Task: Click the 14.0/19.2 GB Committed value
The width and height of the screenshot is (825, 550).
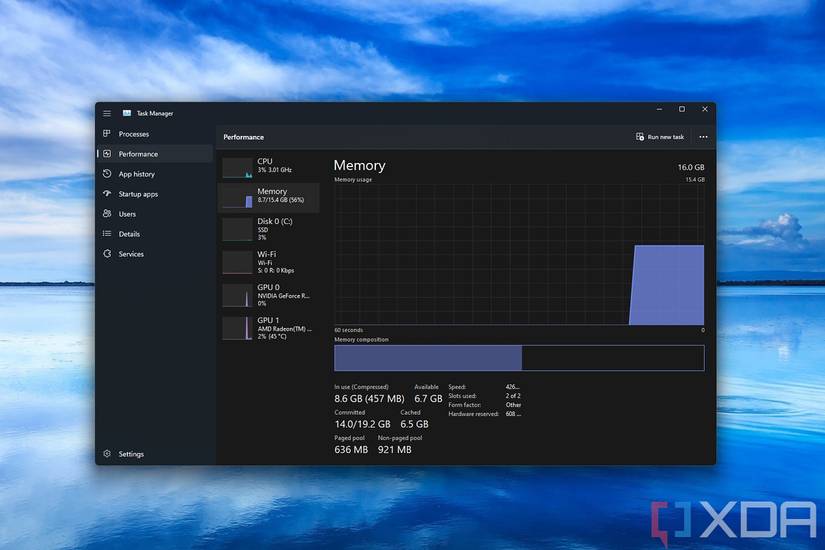Action: click(363, 424)
